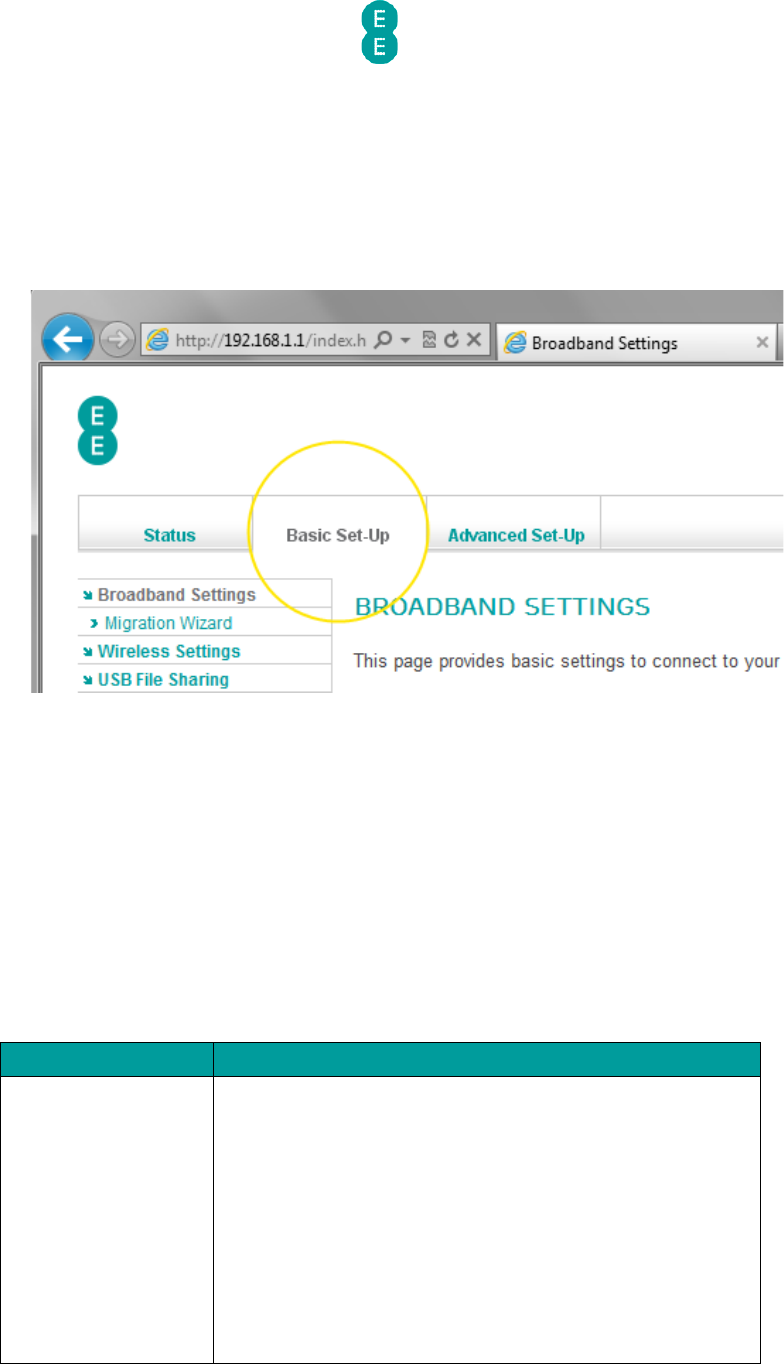Click the search magnifier icon in address bar

pos(382,341)
